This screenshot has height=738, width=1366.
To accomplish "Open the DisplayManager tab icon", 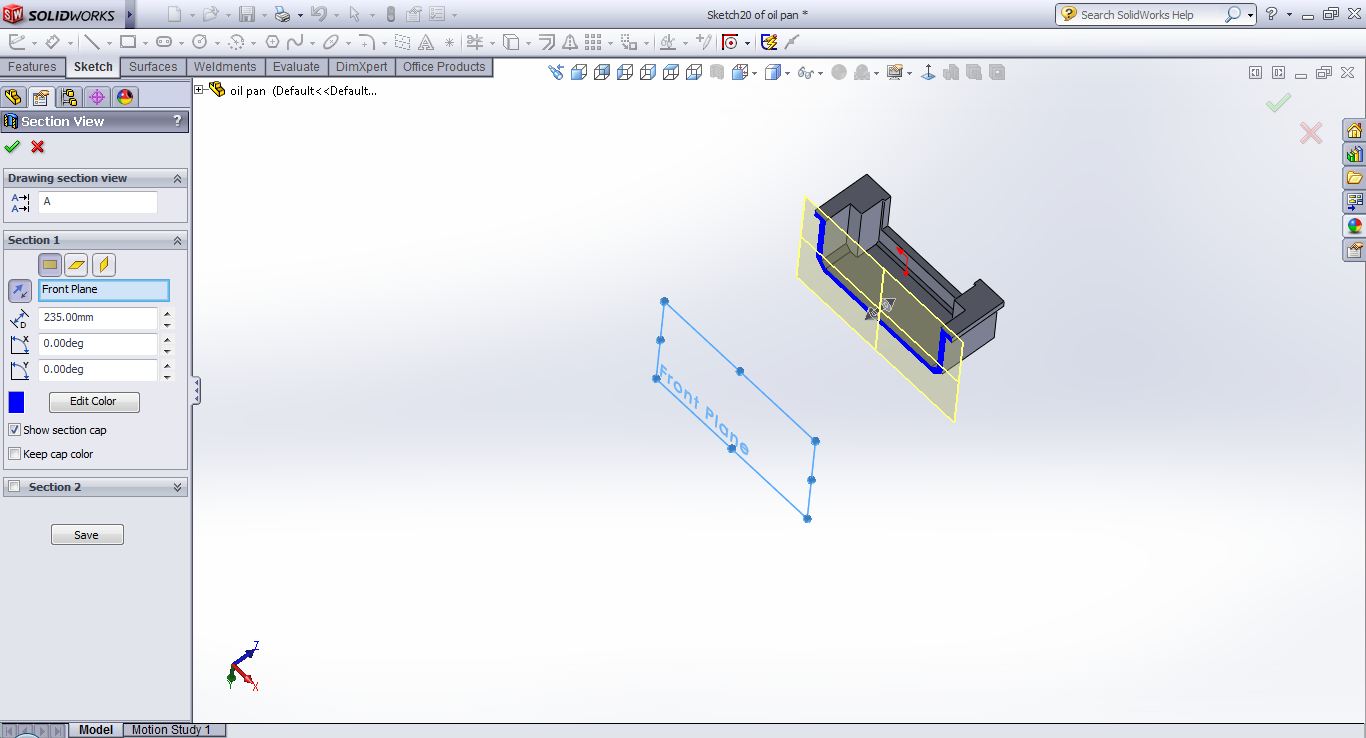I will point(124,97).
